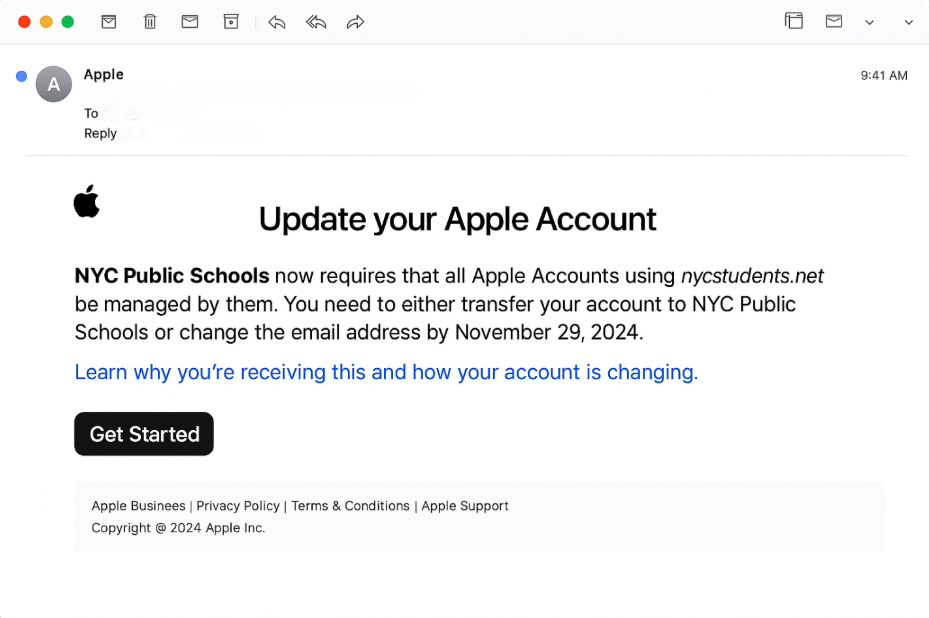Click the Forward arrow icon
Image resolution: width=929 pixels, height=618 pixels.
[x=355, y=22]
